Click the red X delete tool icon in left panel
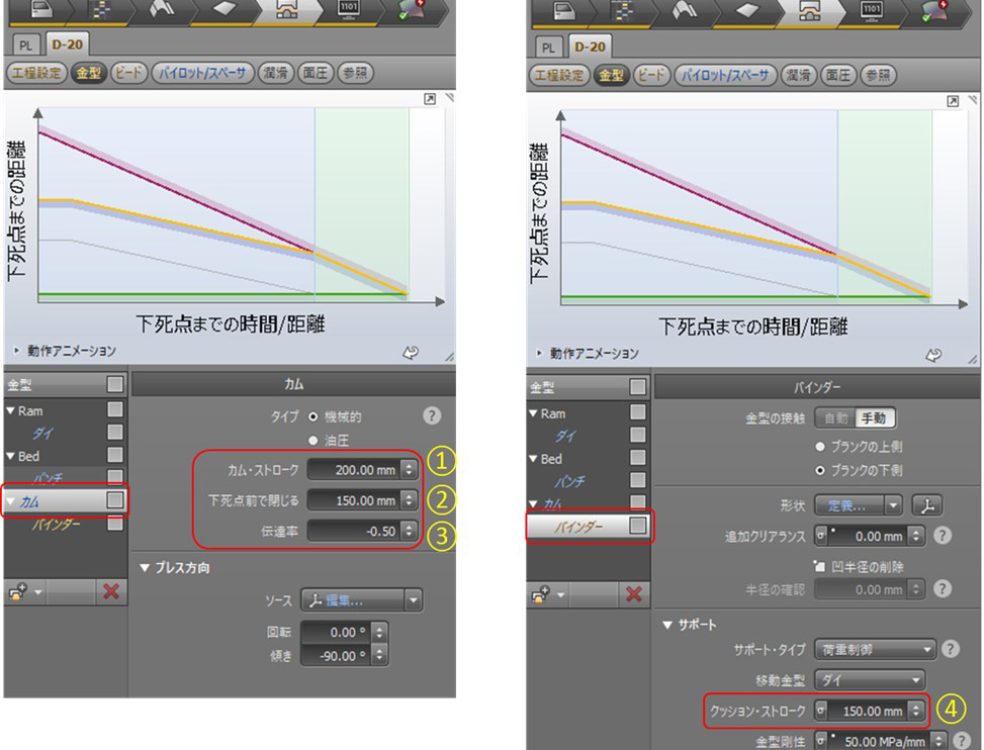 [111, 591]
